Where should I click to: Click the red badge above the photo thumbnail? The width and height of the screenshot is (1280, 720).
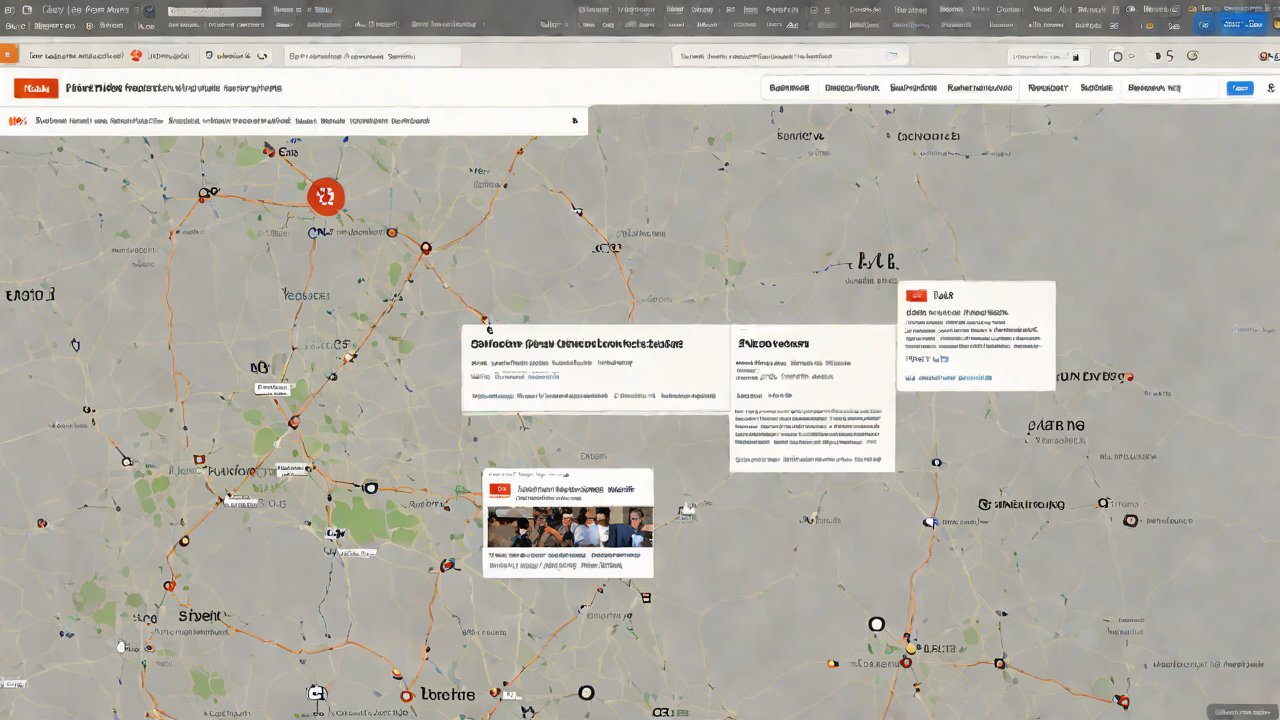pos(498,490)
